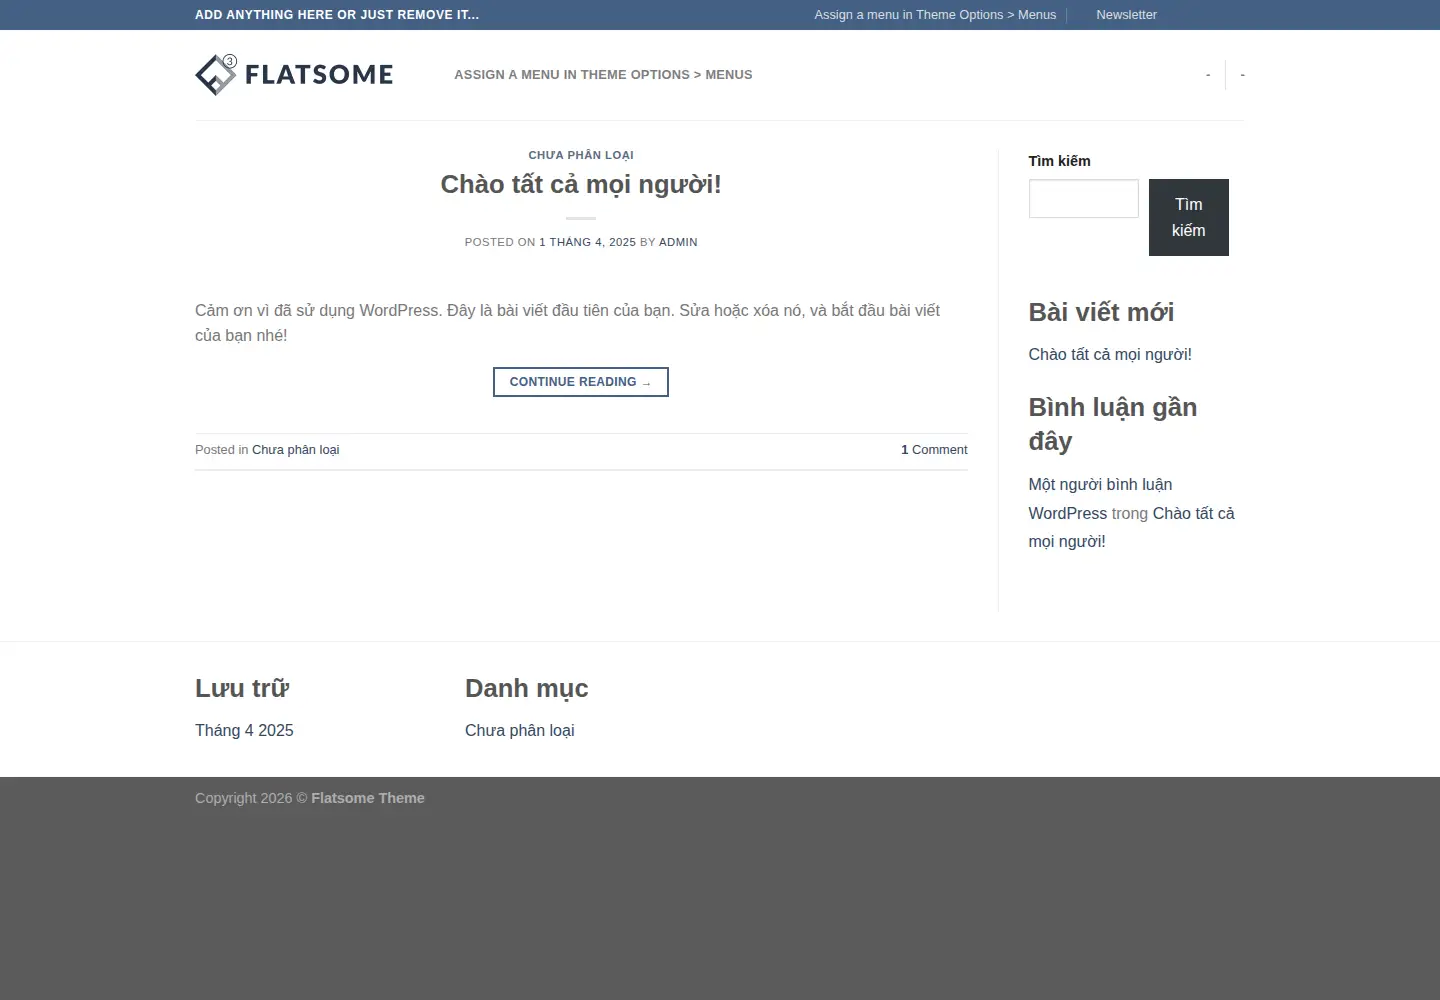
Task: Click the 'Bài viết mới' sidebar heading
Action: point(1101,312)
